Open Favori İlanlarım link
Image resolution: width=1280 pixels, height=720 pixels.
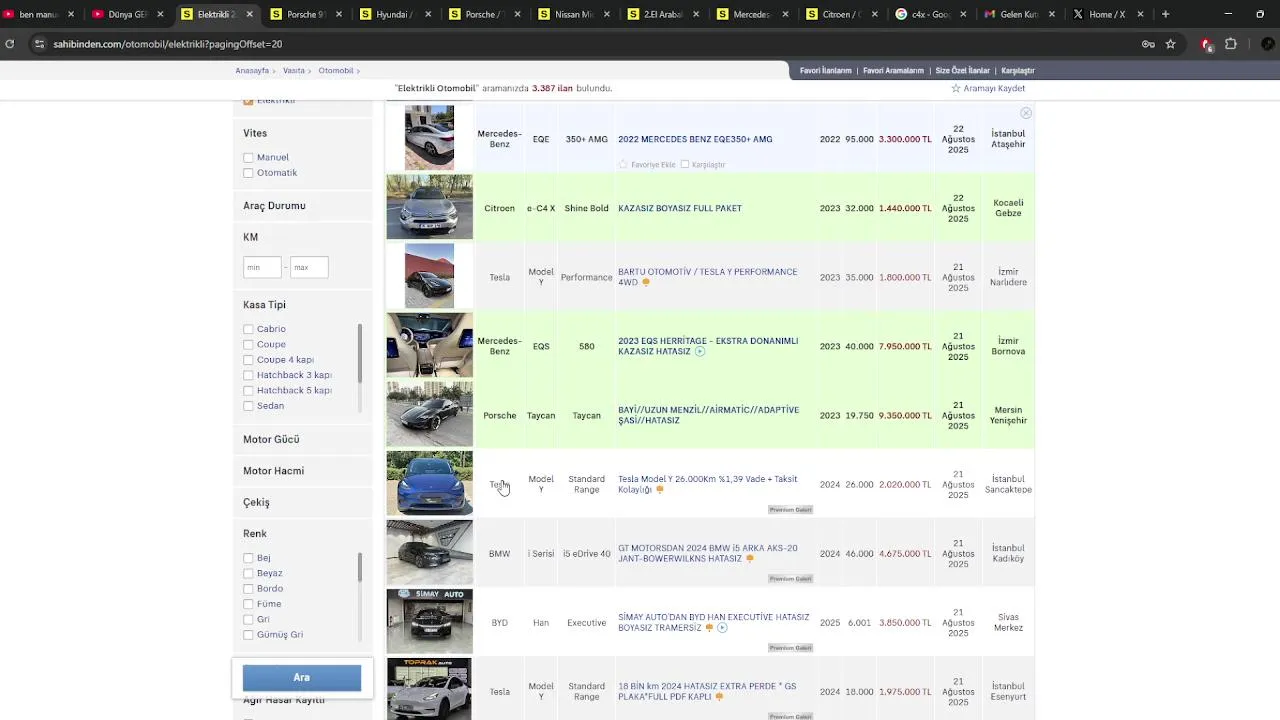pos(825,71)
